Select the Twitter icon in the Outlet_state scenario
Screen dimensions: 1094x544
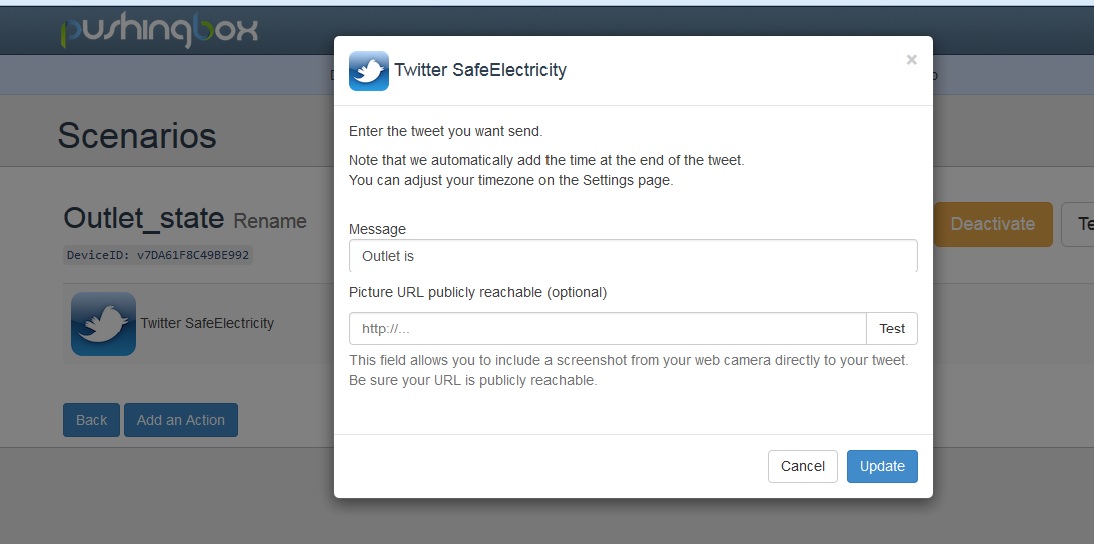pyautogui.click(x=103, y=324)
